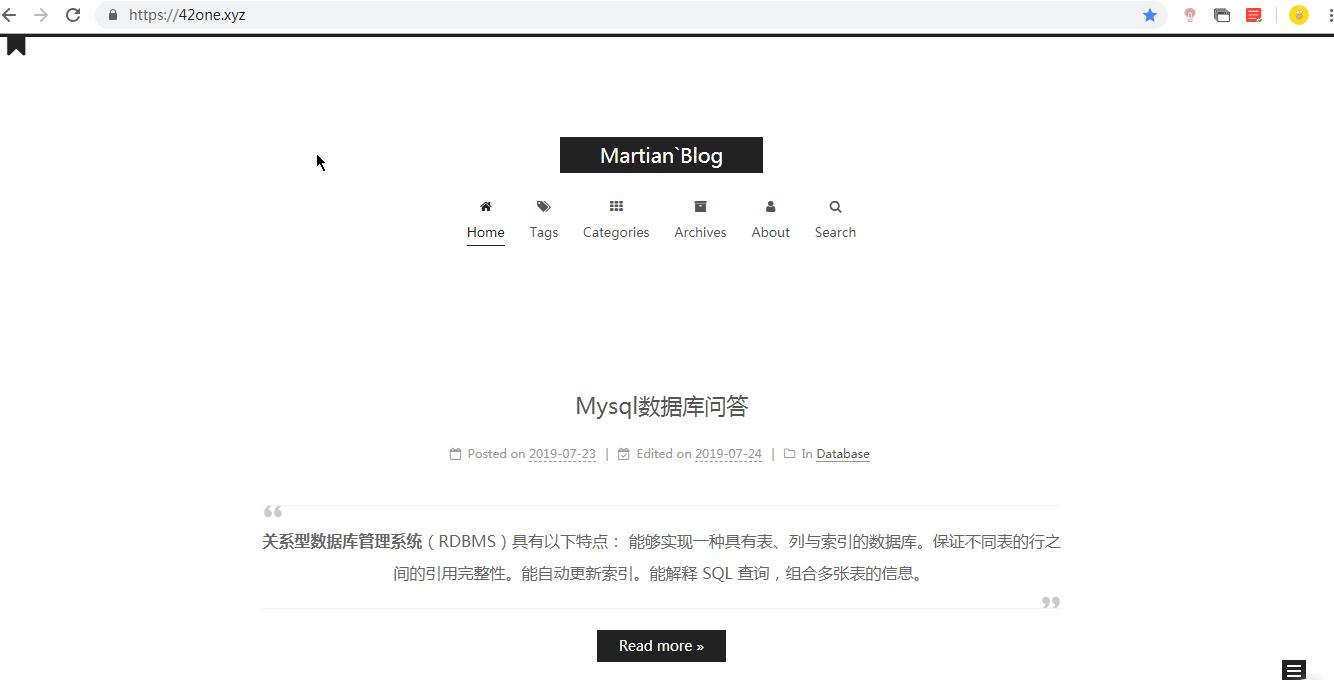1334x680 pixels.
Task: Open the red notes extension icon
Action: click(1253, 15)
